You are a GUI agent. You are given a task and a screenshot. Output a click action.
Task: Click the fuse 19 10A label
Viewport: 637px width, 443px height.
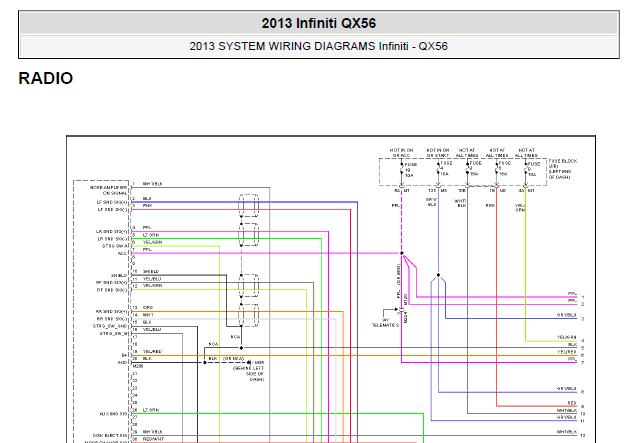[410, 170]
